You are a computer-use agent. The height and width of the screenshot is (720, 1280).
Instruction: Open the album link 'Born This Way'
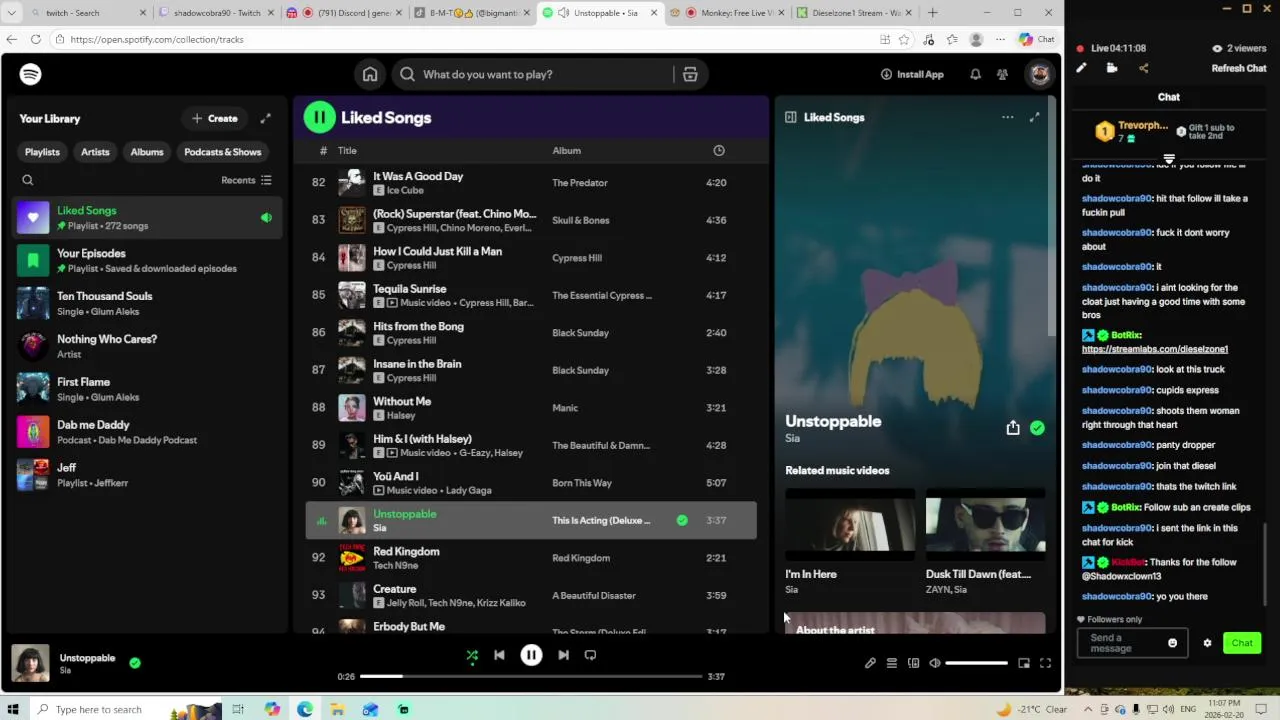pos(582,483)
